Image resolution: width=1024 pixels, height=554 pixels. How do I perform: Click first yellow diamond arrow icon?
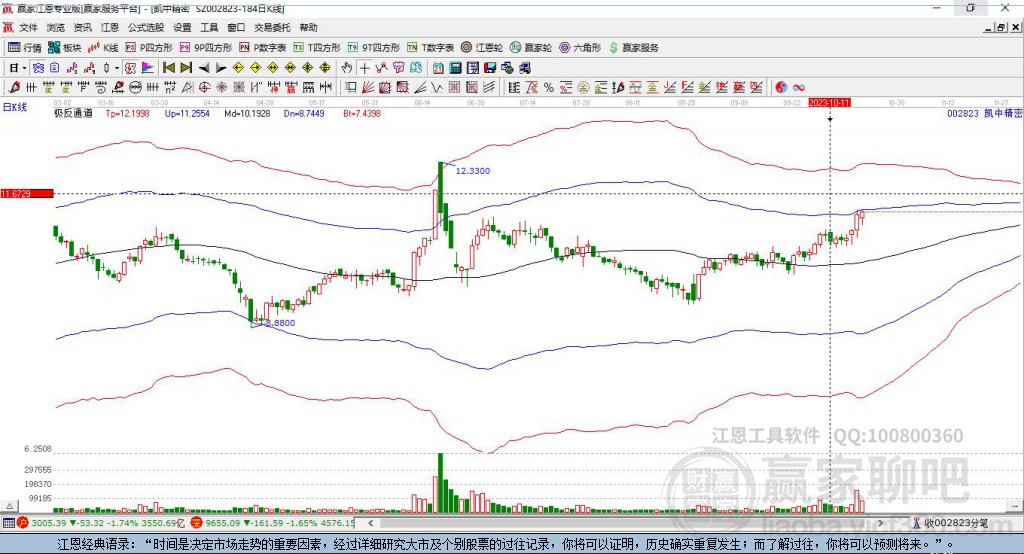point(238,68)
